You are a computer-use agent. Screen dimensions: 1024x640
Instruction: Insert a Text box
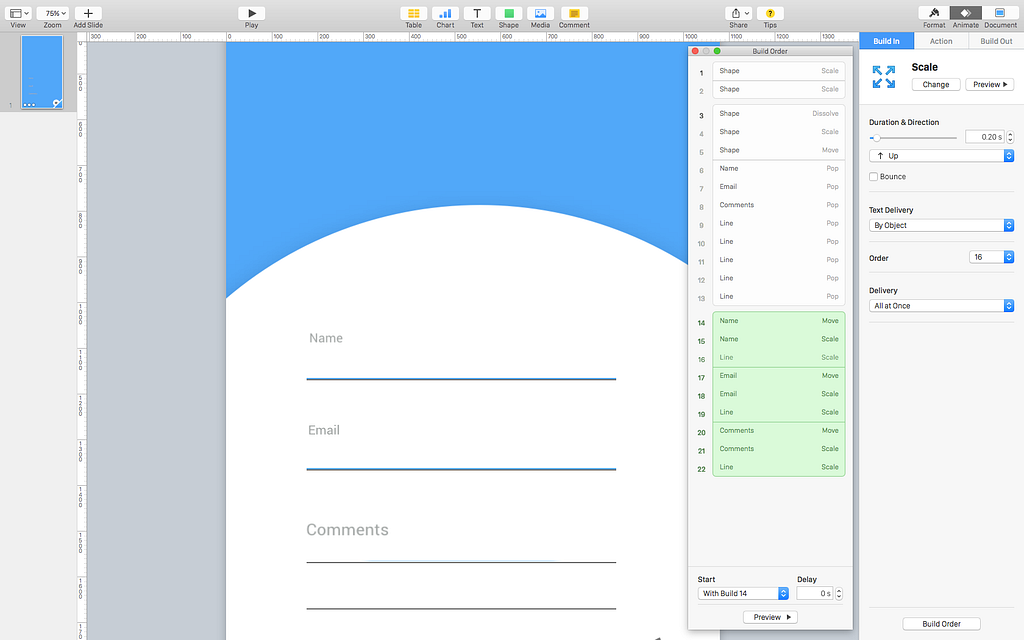(x=477, y=13)
